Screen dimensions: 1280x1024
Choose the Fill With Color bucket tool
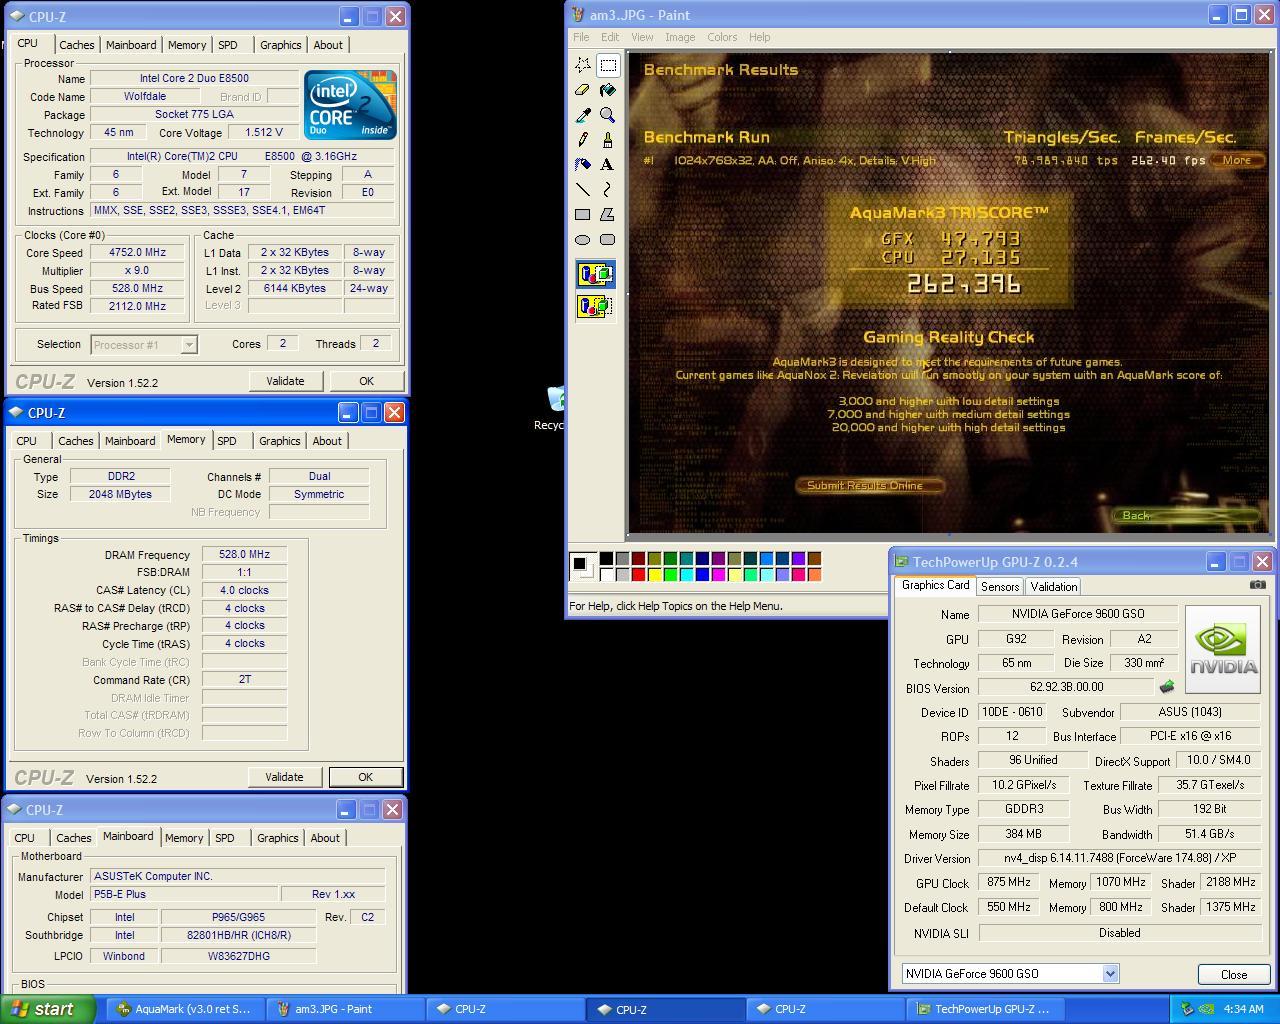607,90
